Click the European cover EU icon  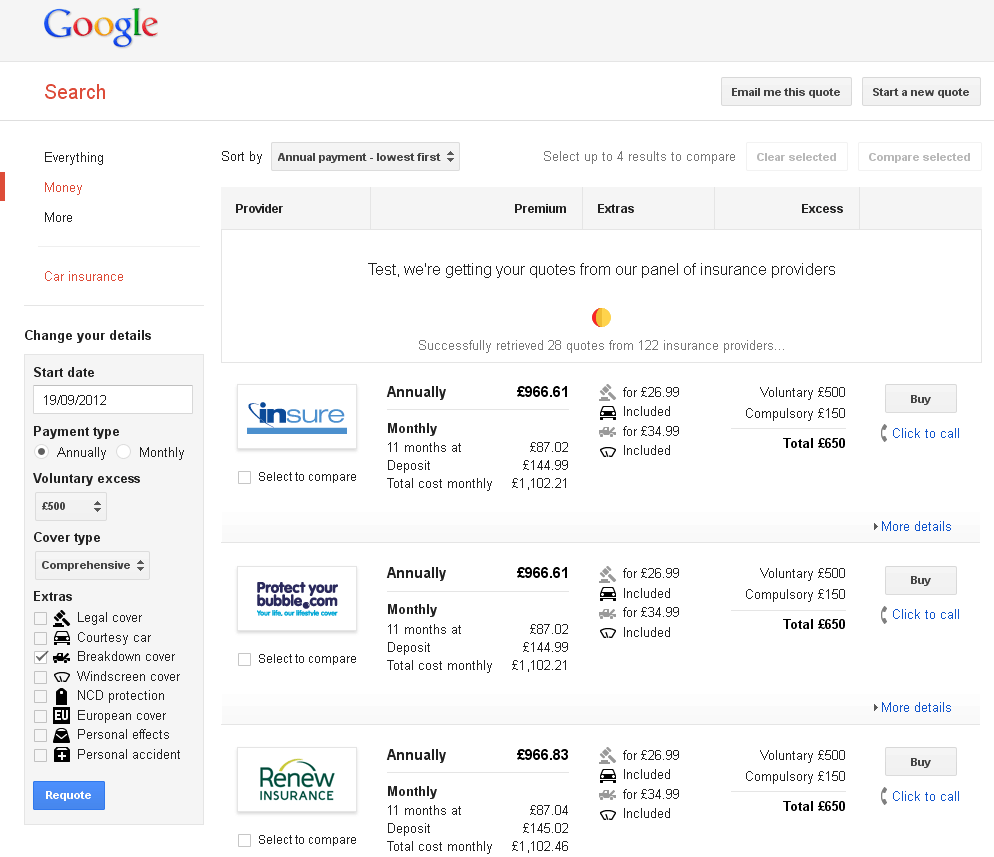[x=61, y=716]
